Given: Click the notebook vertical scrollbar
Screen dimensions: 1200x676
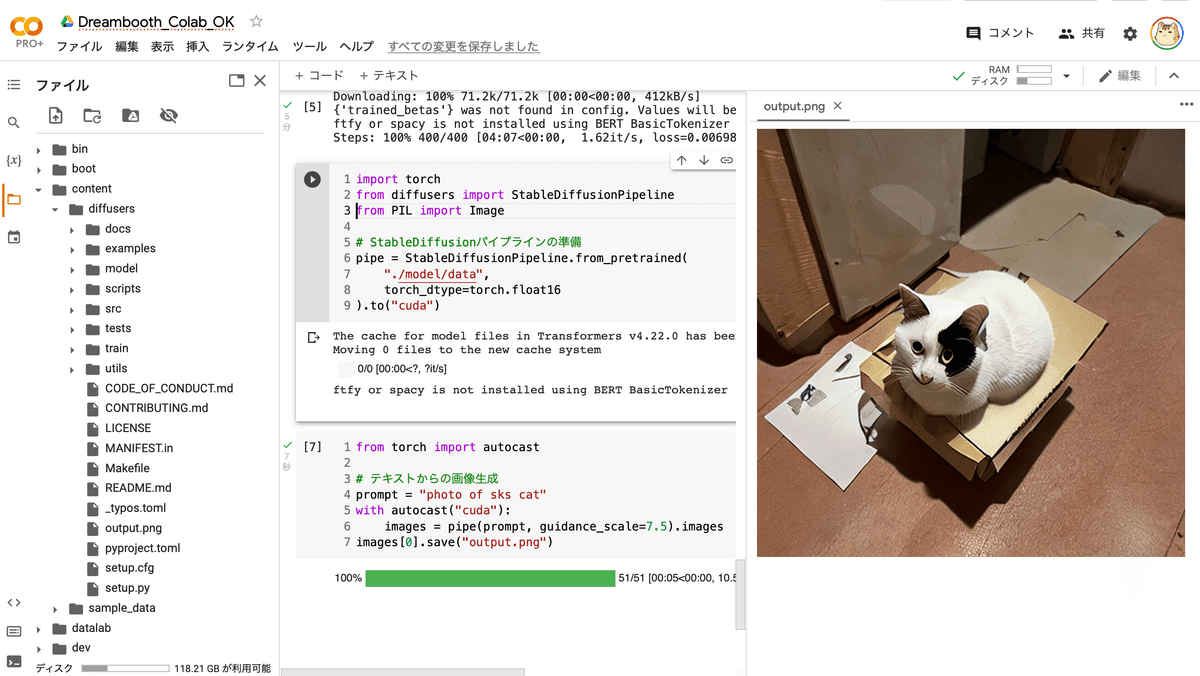Looking at the screenshot, I should point(740,594).
